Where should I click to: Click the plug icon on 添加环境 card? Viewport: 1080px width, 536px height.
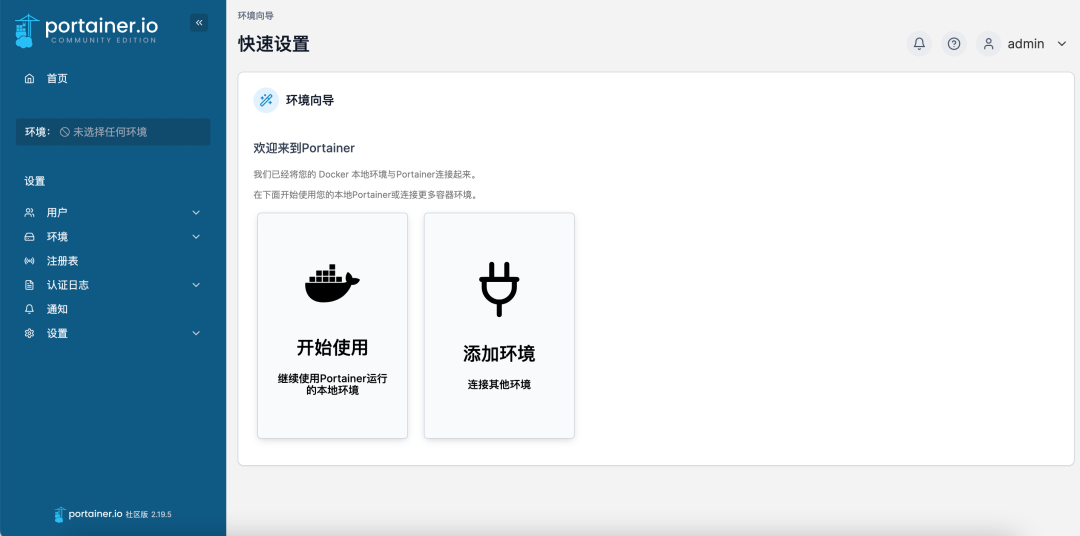pyautogui.click(x=499, y=289)
